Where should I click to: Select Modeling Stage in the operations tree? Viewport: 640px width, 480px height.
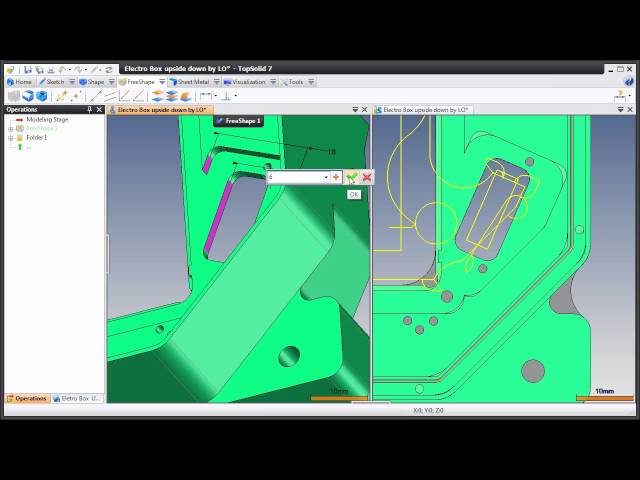(46, 120)
